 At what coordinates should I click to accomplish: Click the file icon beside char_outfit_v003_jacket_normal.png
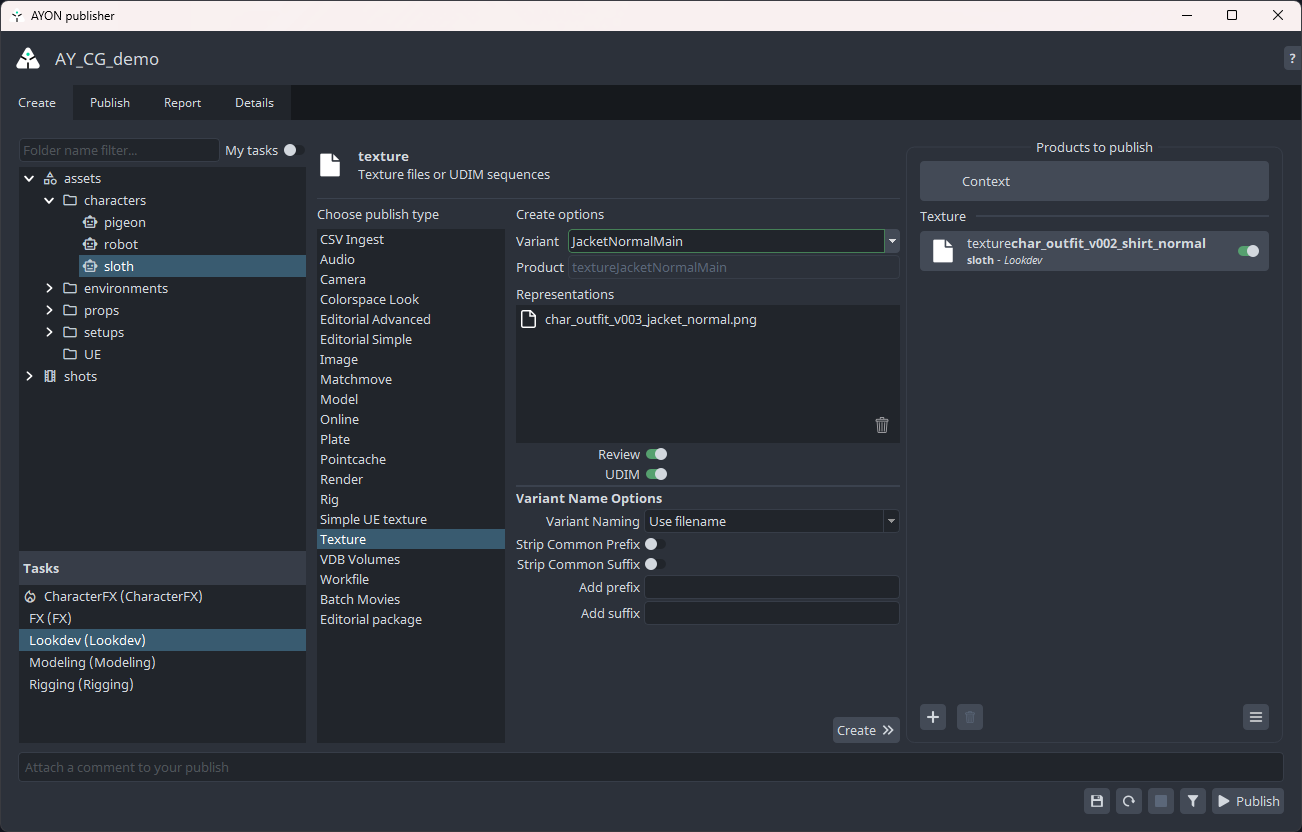(529, 320)
